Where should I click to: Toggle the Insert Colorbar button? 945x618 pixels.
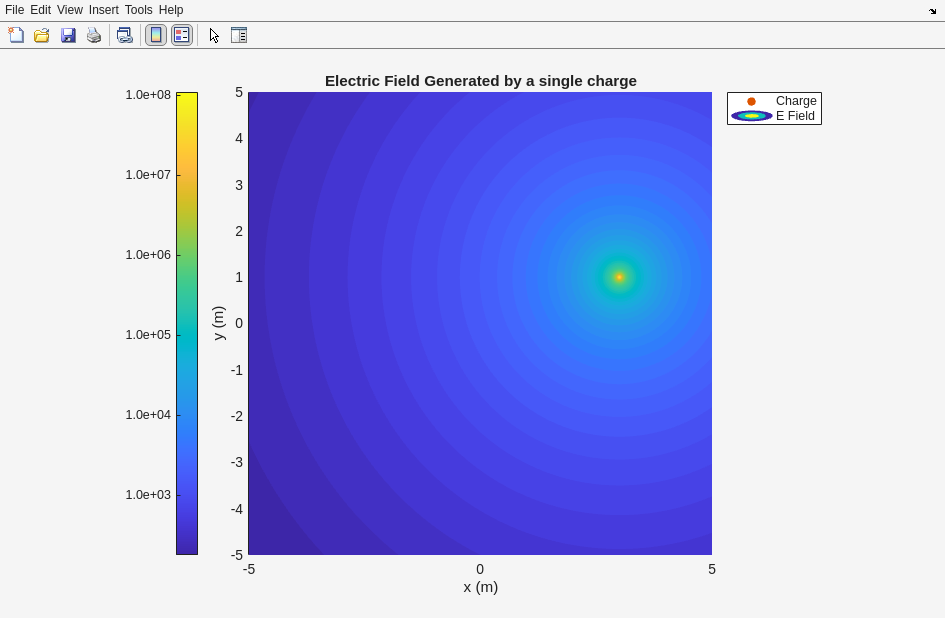pos(156,35)
